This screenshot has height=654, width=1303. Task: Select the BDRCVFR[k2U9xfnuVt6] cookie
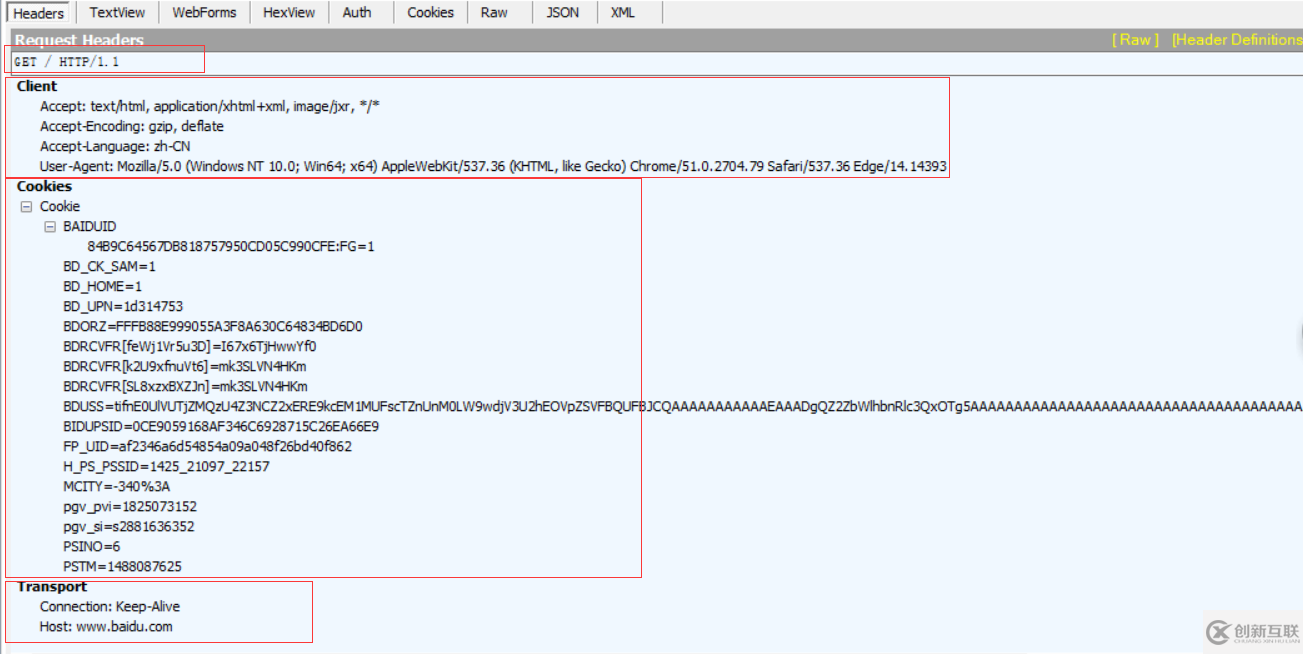coord(185,366)
